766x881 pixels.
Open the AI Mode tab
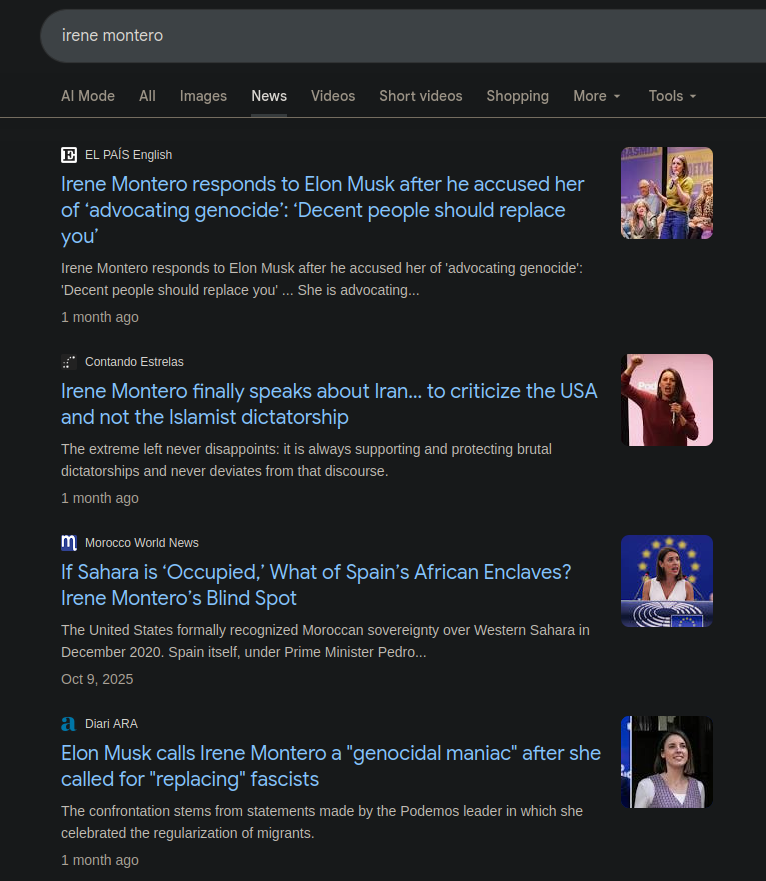tap(88, 96)
